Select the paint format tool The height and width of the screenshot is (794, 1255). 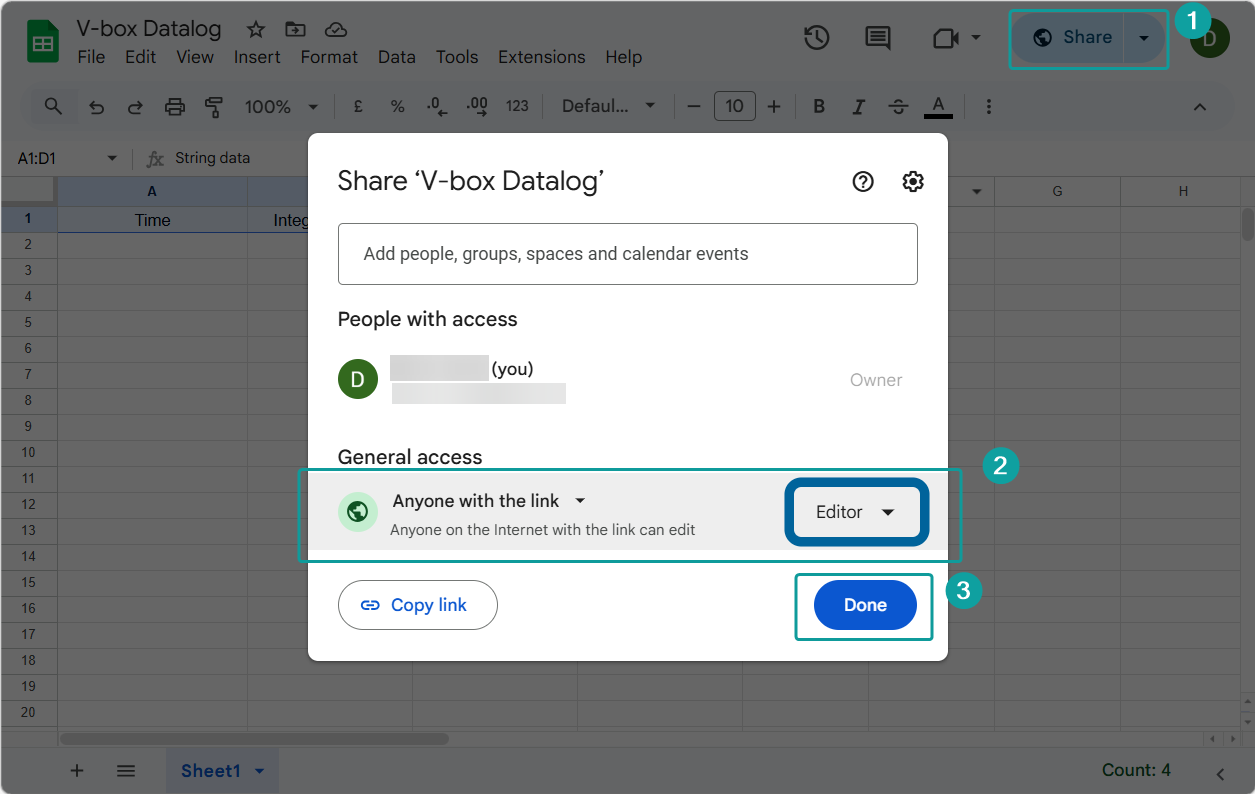click(x=213, y=106)
